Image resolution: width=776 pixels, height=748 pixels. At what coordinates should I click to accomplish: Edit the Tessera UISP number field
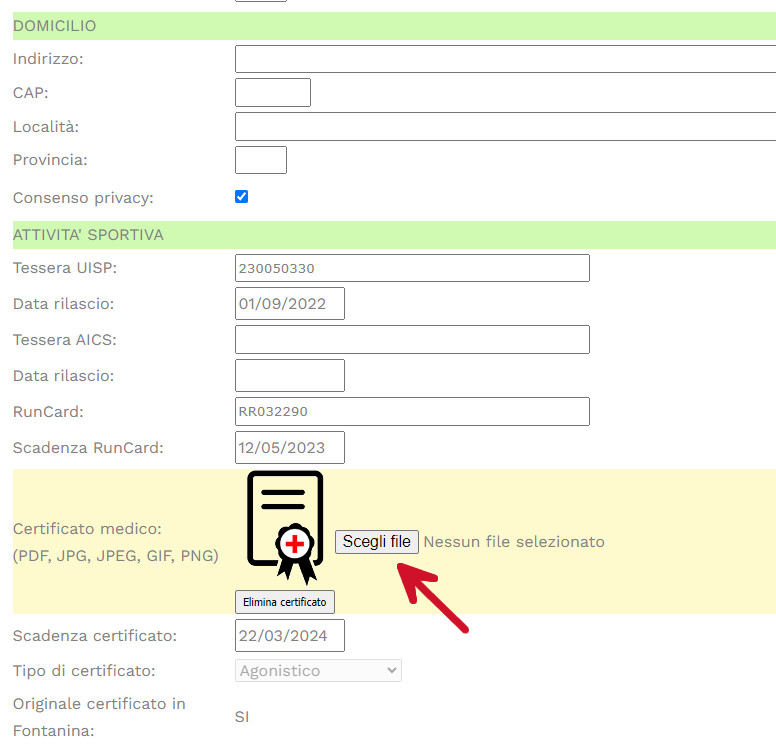412,268
